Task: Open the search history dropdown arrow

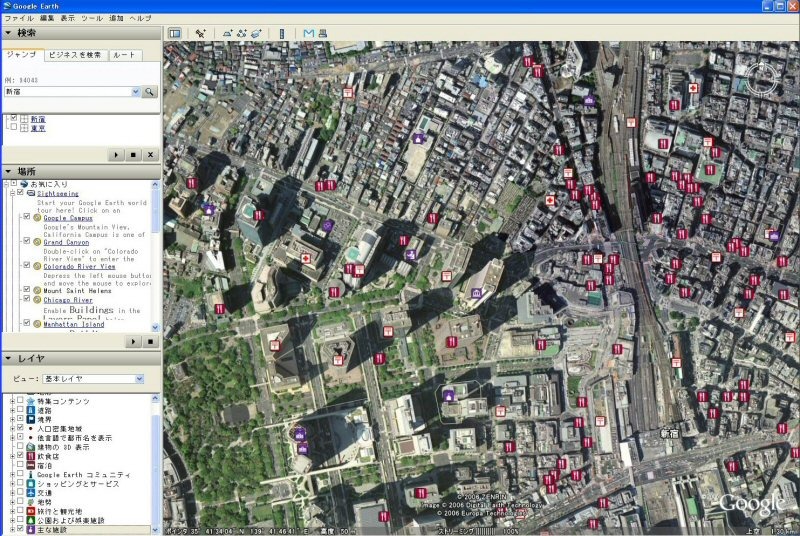Action: pos(136,92)
